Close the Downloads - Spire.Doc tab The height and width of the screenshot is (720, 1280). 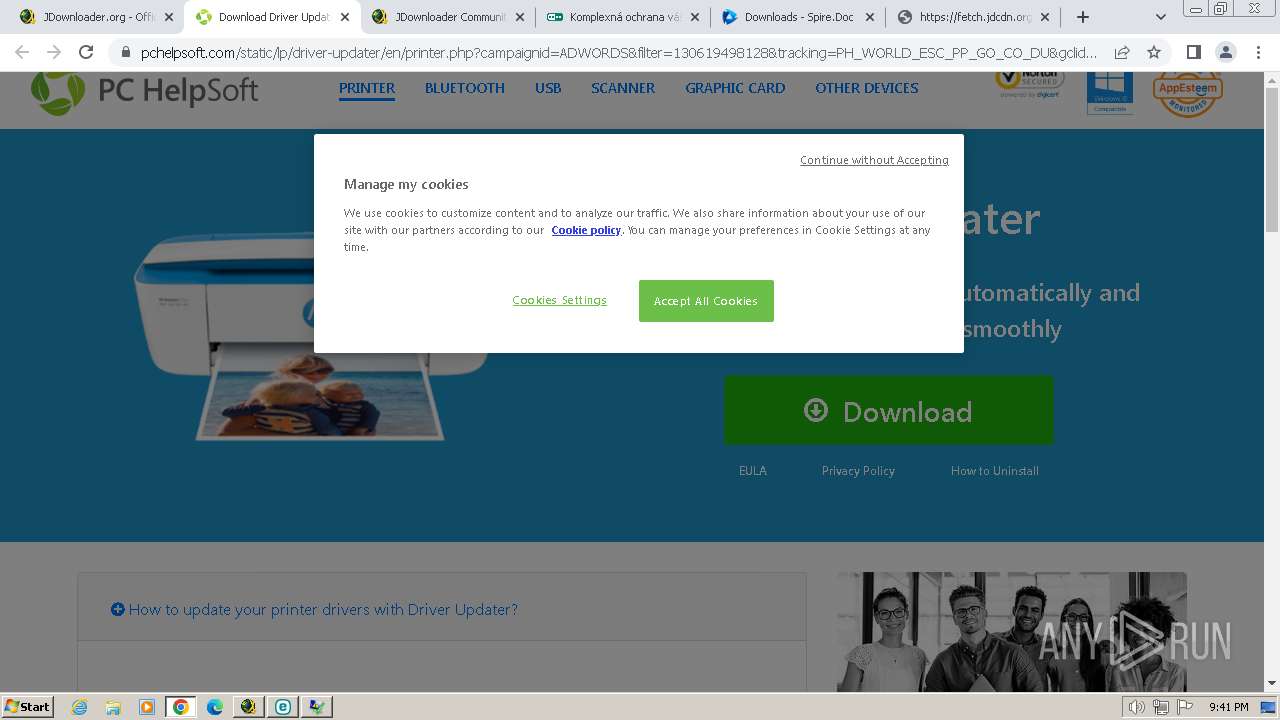coord(870,17)
